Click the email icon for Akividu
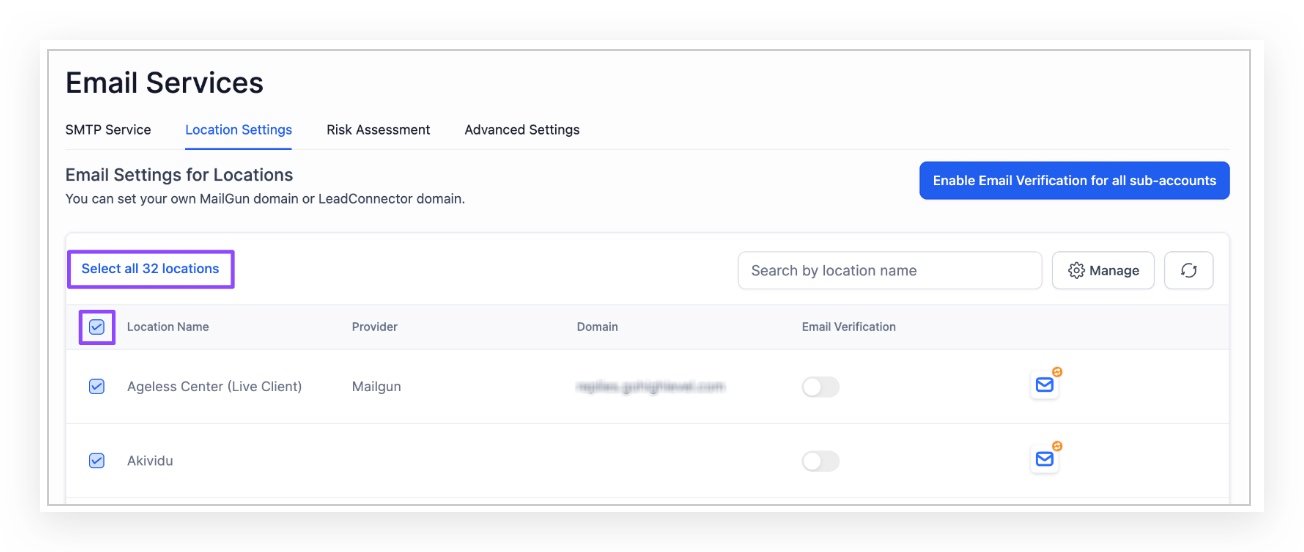The image size is (1304, 552). (1044, 459)
